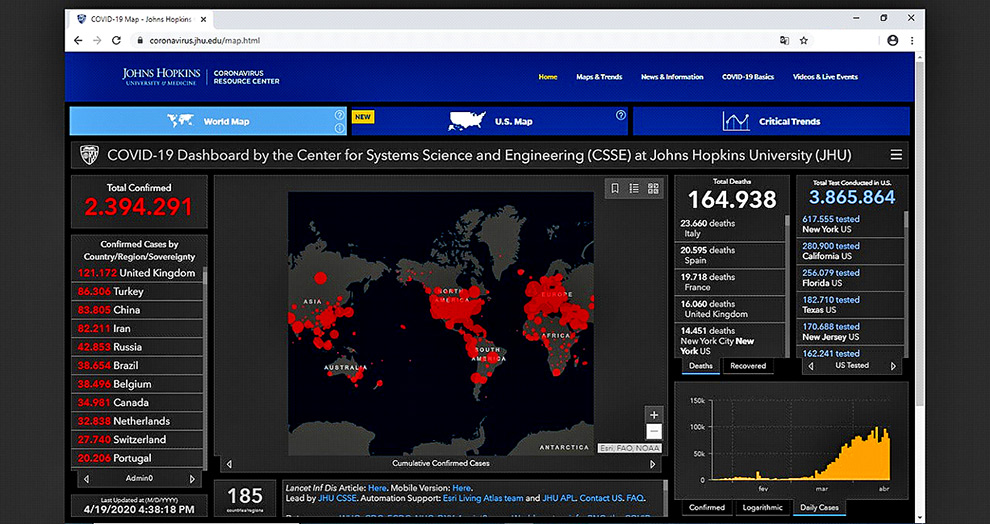
Task: Open the Chrome three-dot menu
Action: (912, 40)
